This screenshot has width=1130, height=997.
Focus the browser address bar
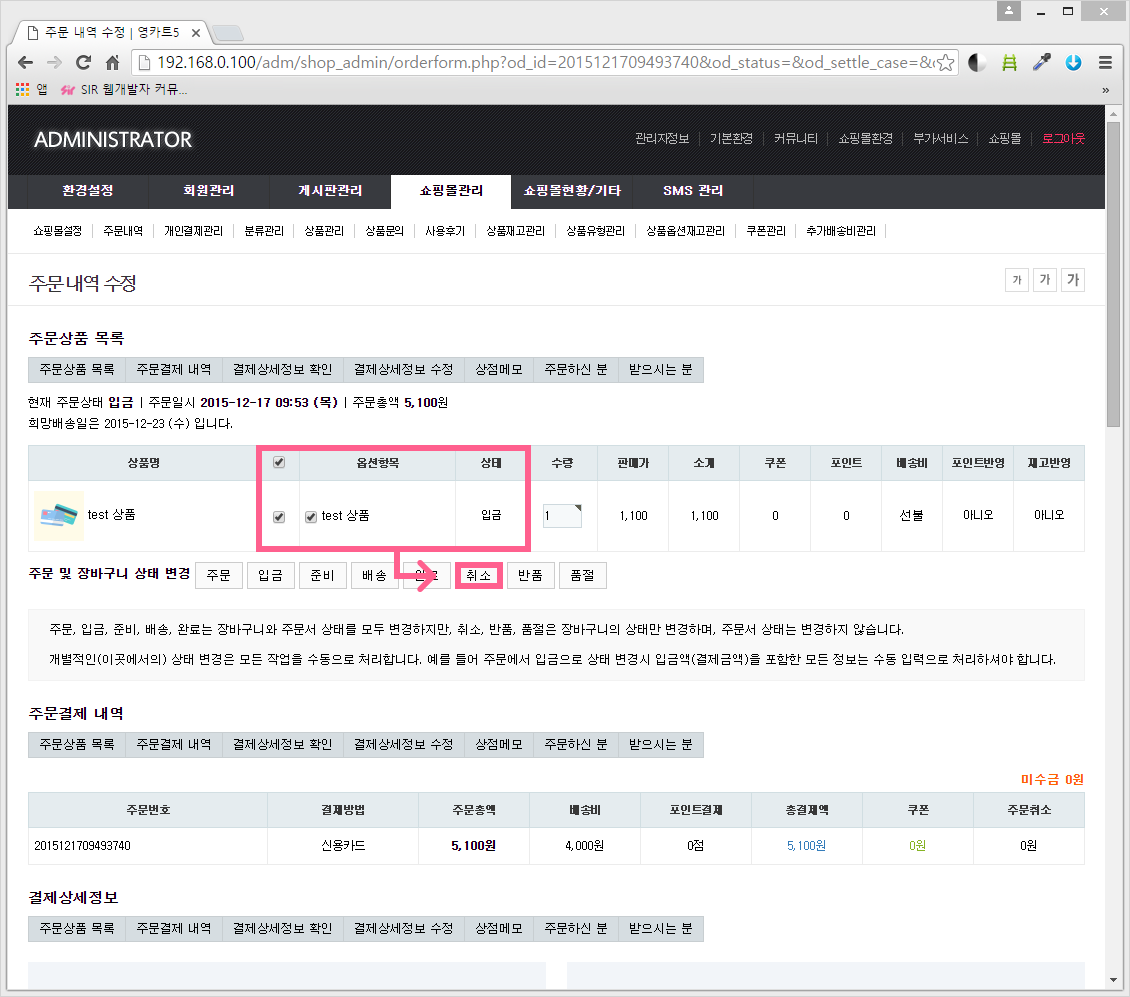[x=544, y=63]
